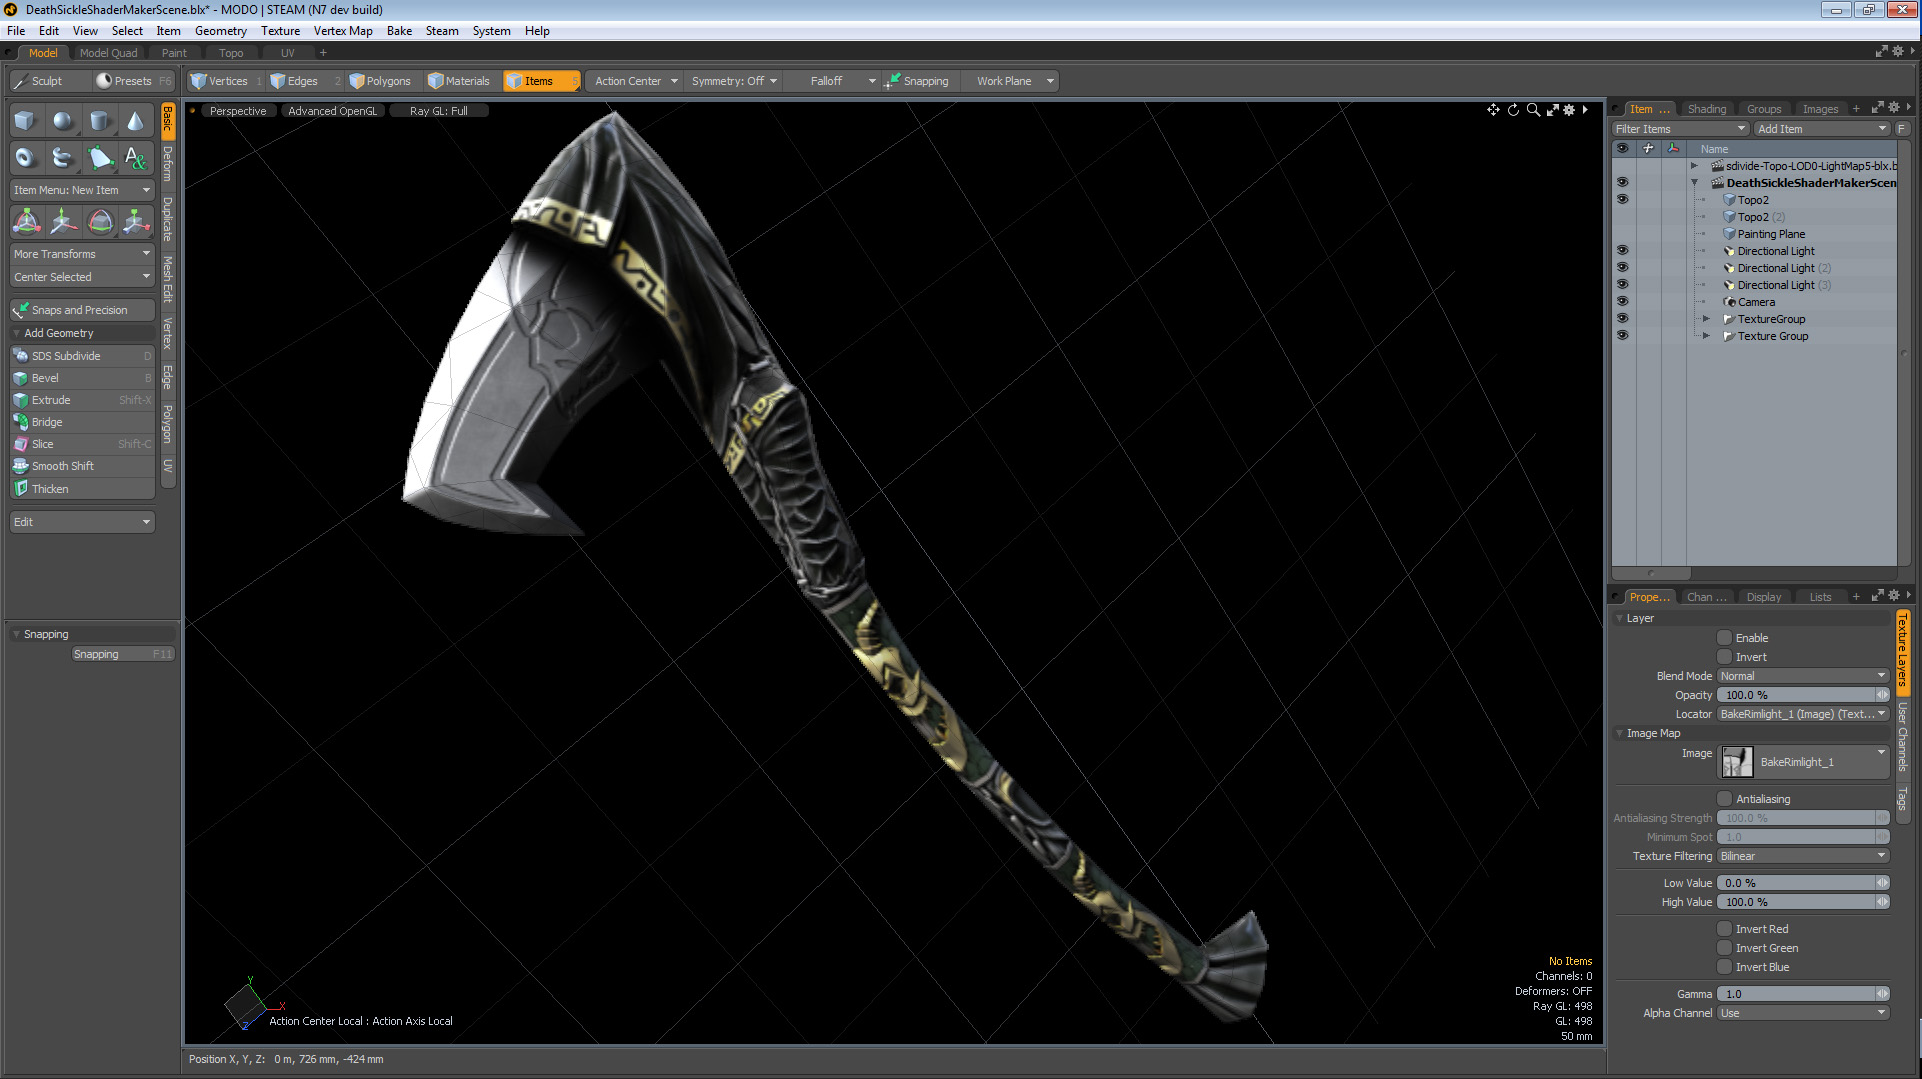The height and width of the screenshot is (1079, 1922).
Task: Click the viewport zoom magnifier icon
Action: click(1533, 110)
